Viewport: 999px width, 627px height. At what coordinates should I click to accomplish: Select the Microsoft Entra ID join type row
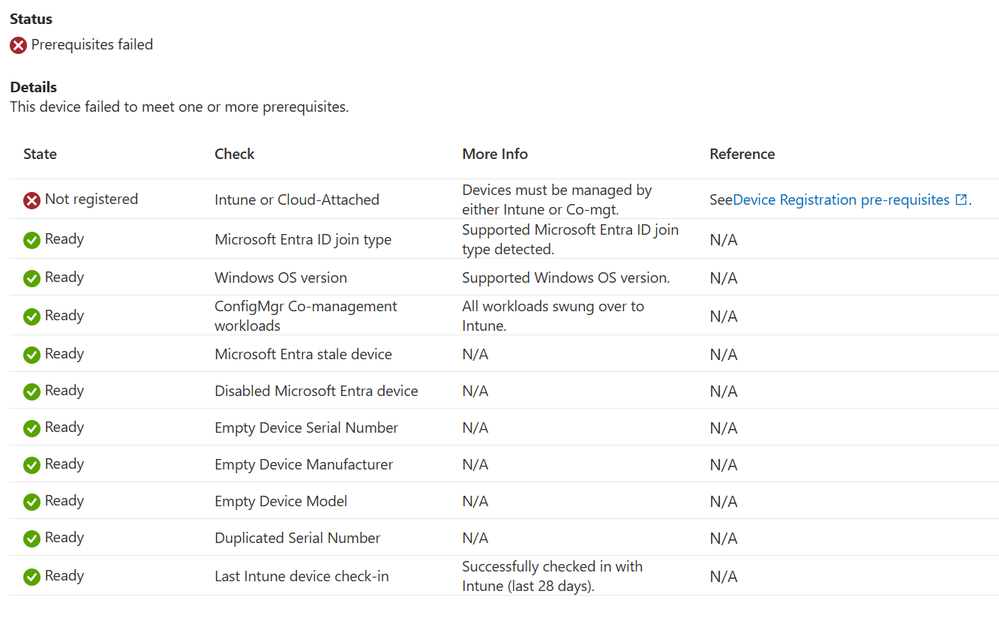click(303, 240)
